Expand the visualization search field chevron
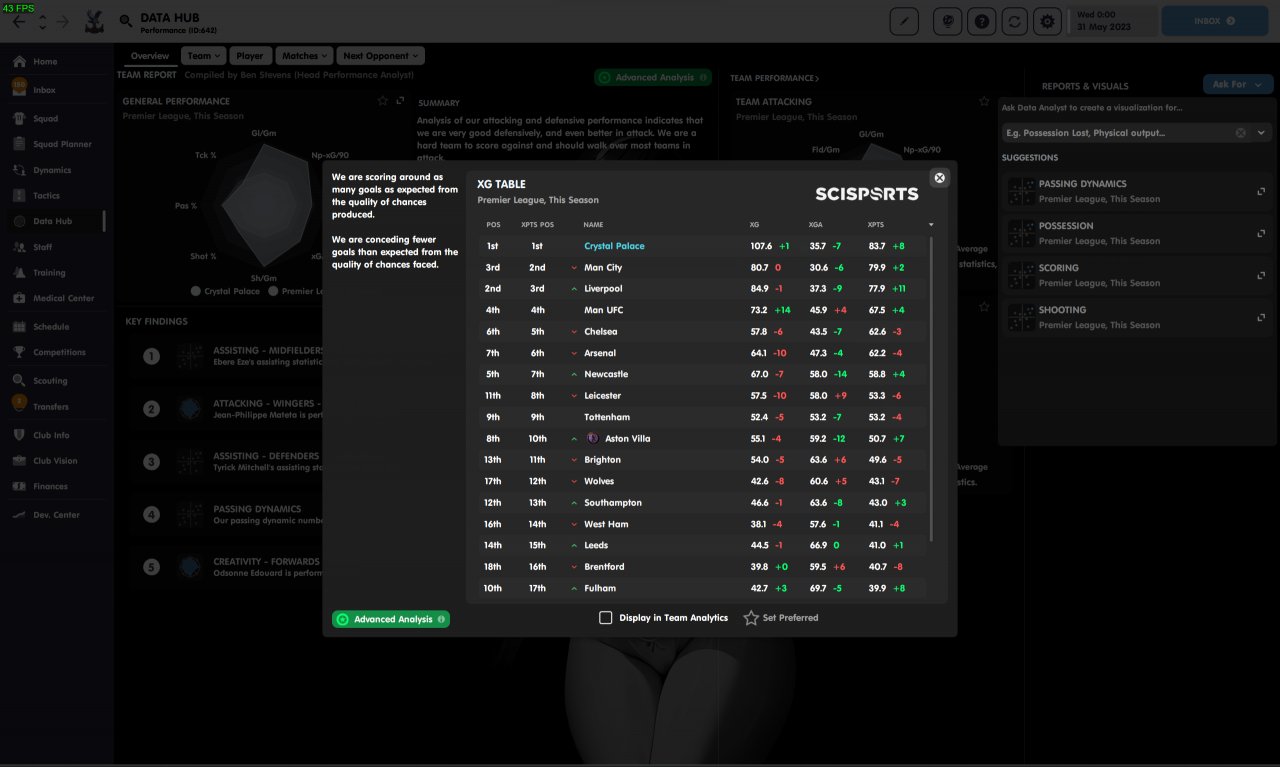1280x767 pixels. pyautogui.click(x=1262, y=133)
